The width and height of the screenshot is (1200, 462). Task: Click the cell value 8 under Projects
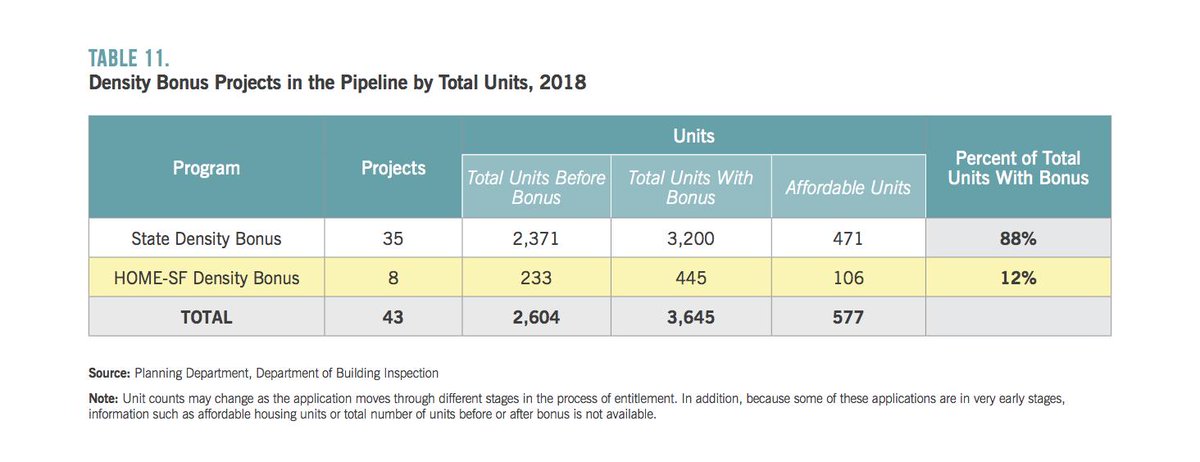pos(393,278)
